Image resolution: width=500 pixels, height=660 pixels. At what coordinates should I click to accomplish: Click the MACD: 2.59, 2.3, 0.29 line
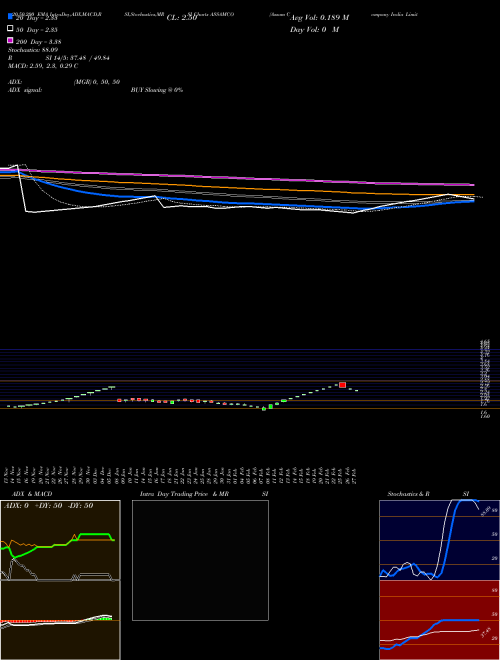pos(43,66)
